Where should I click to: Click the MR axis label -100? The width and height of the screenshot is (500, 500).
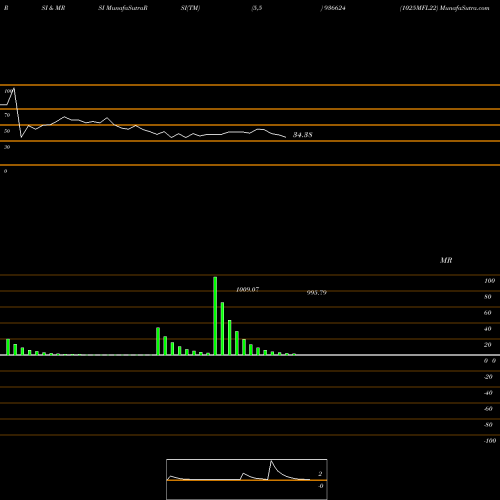point(490,441)
